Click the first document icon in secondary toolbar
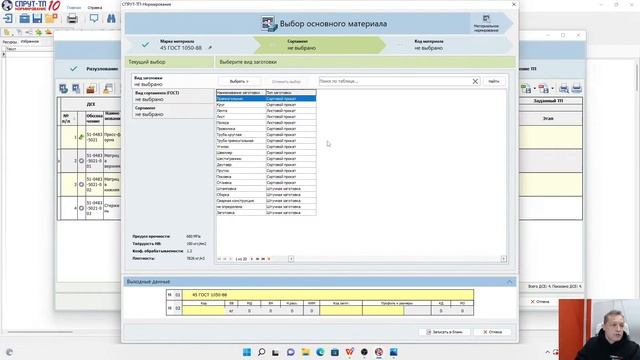Image resolution: width=640 pixels, height=360 pixels. (x=7, y=32)
